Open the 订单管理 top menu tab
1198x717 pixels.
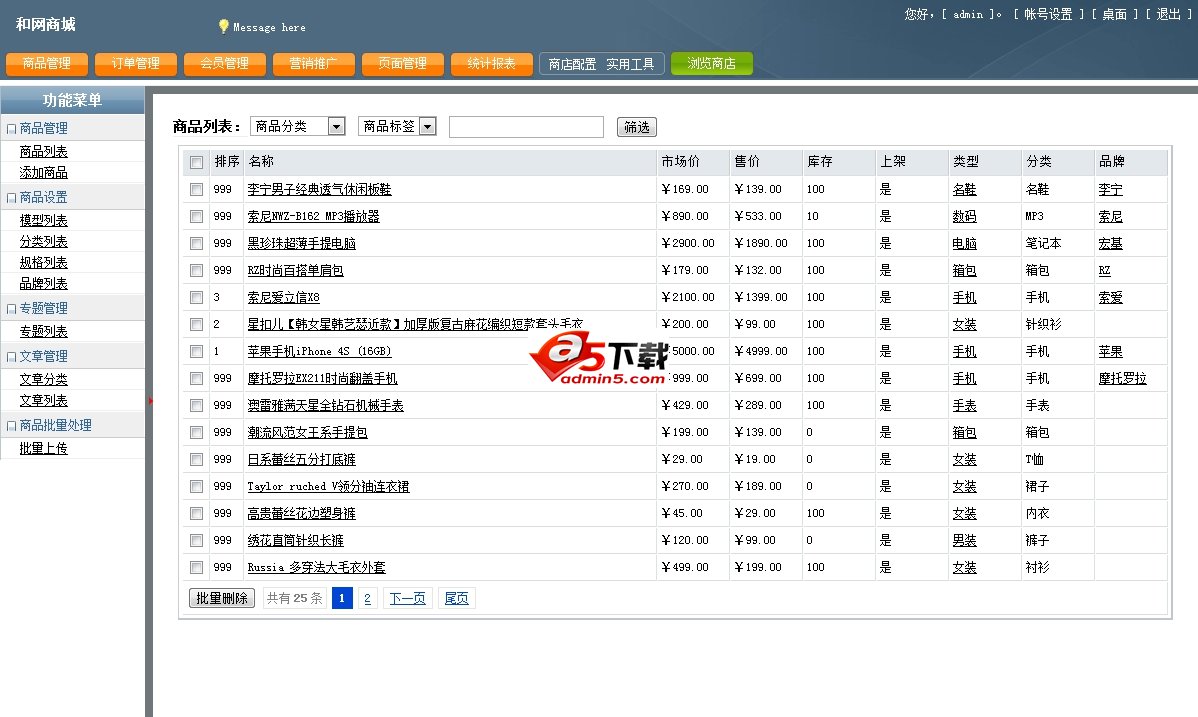[x=136, y=63]
